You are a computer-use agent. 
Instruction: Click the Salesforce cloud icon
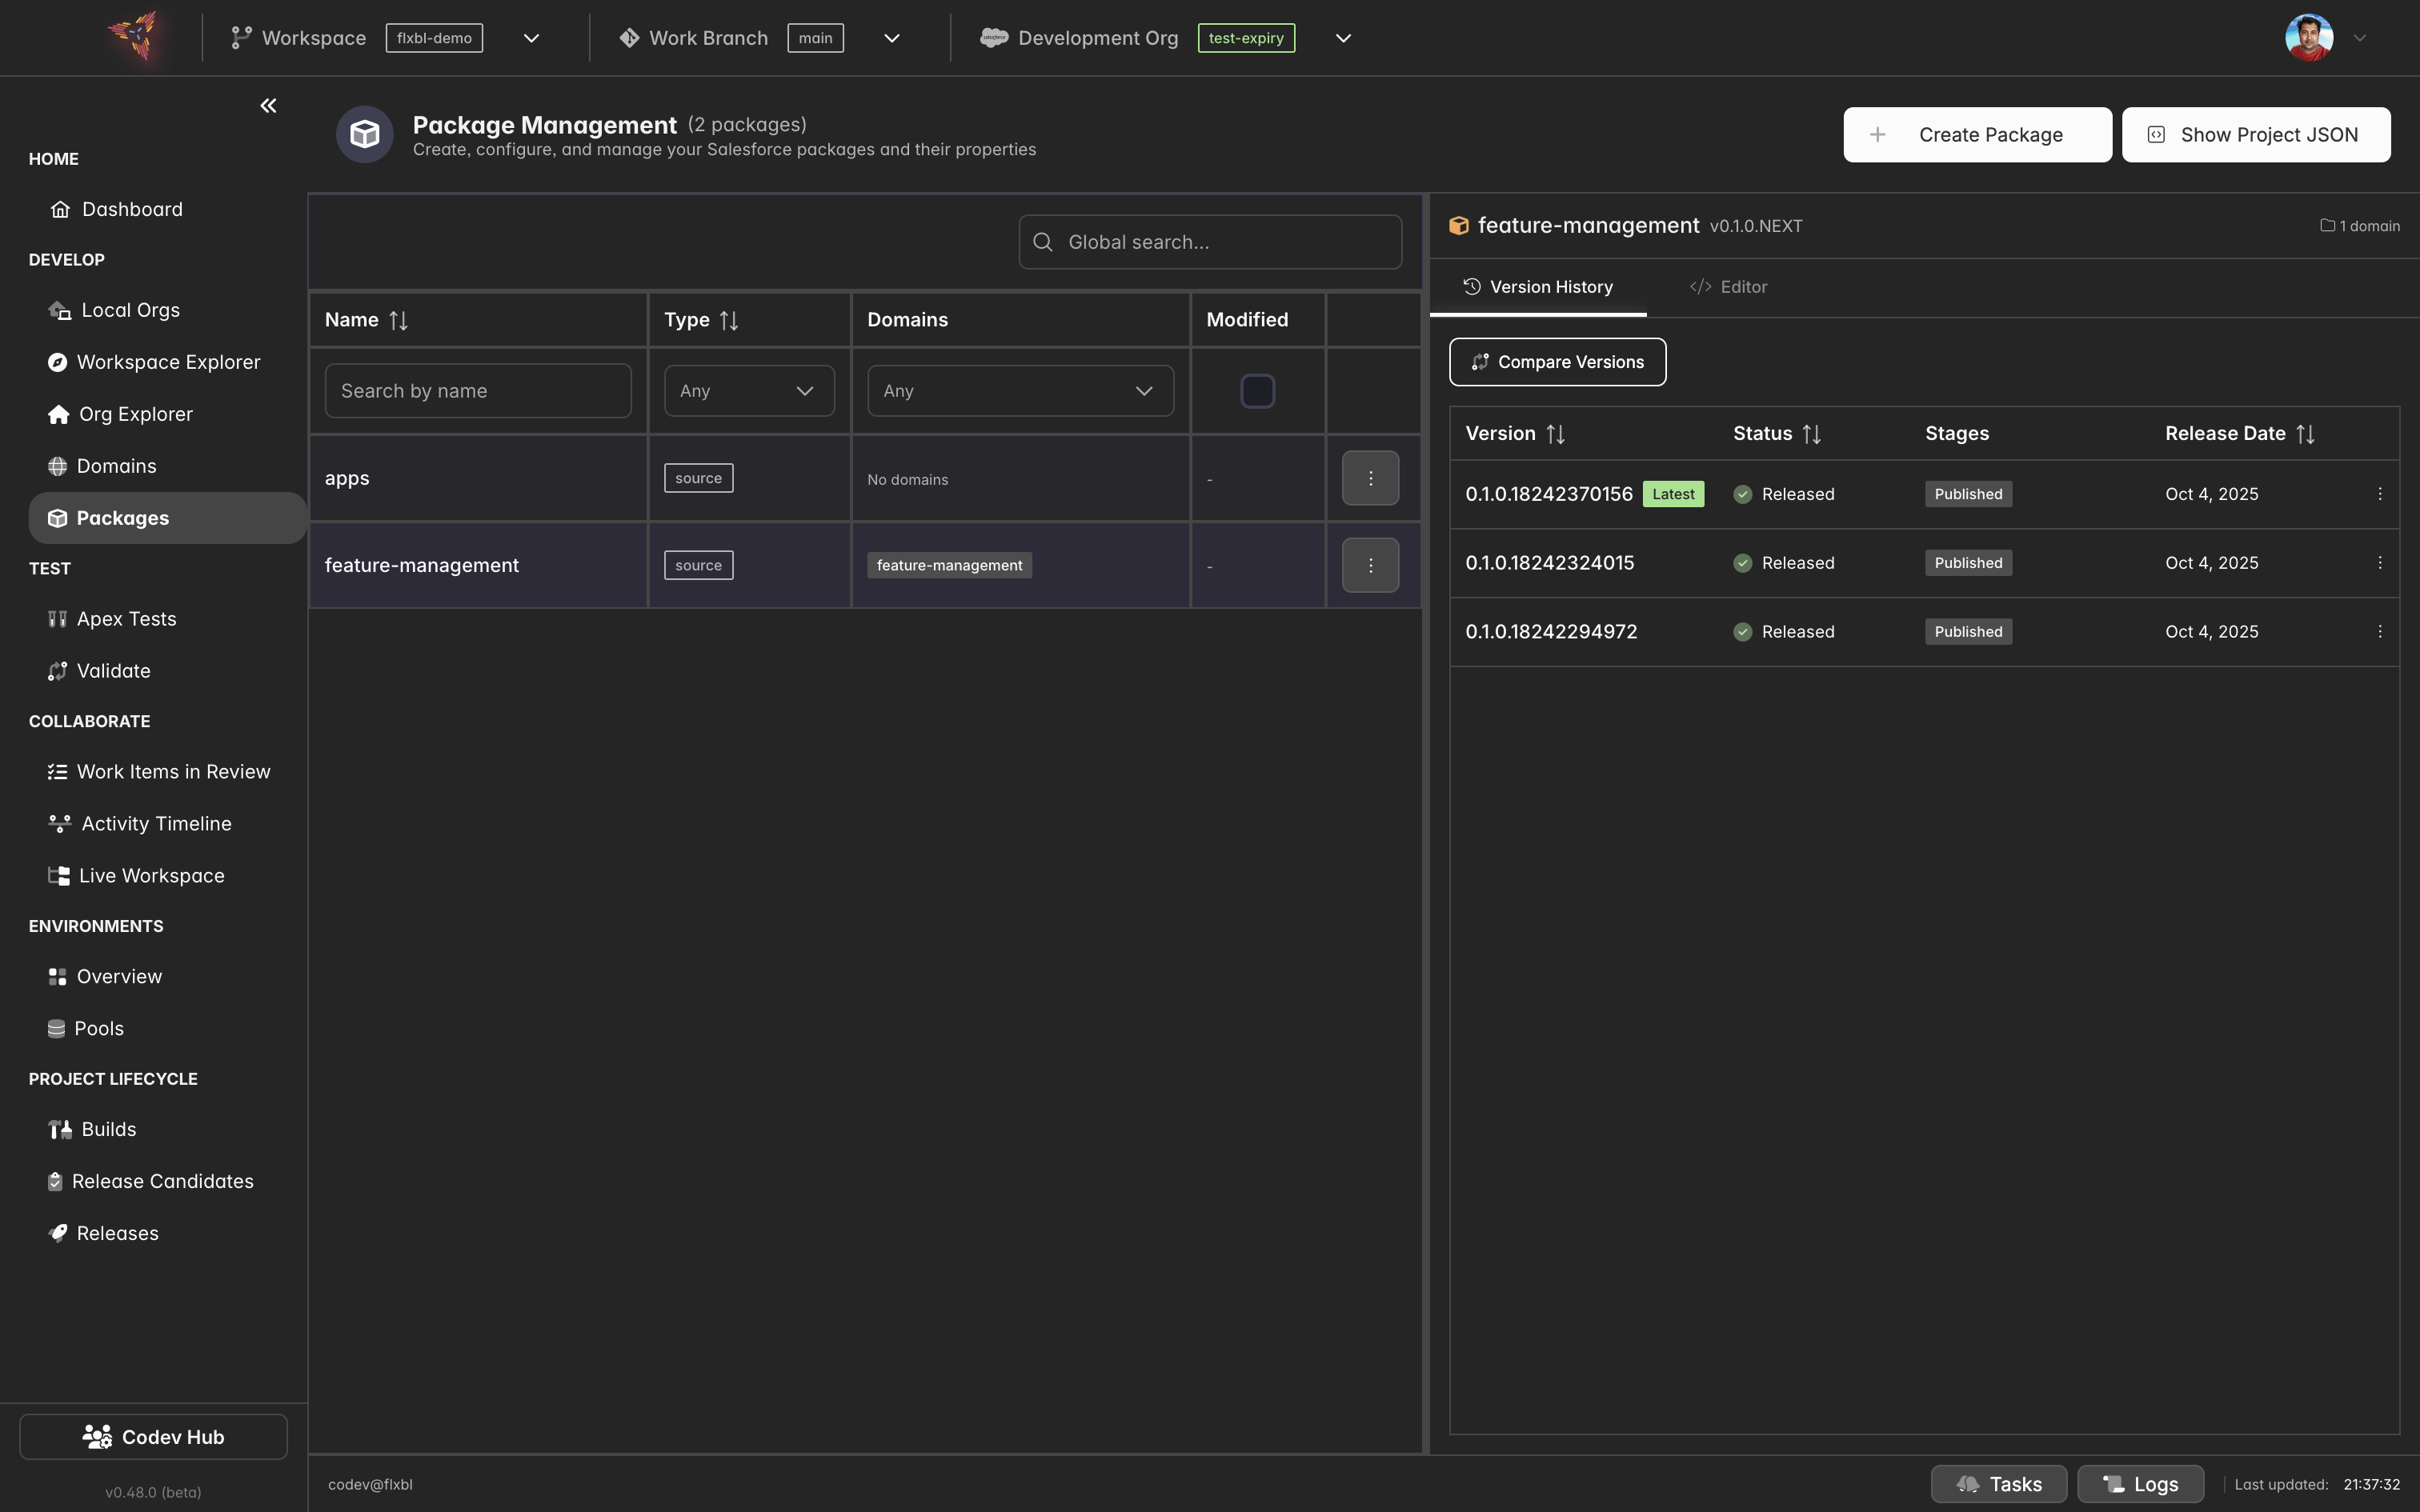993,38
